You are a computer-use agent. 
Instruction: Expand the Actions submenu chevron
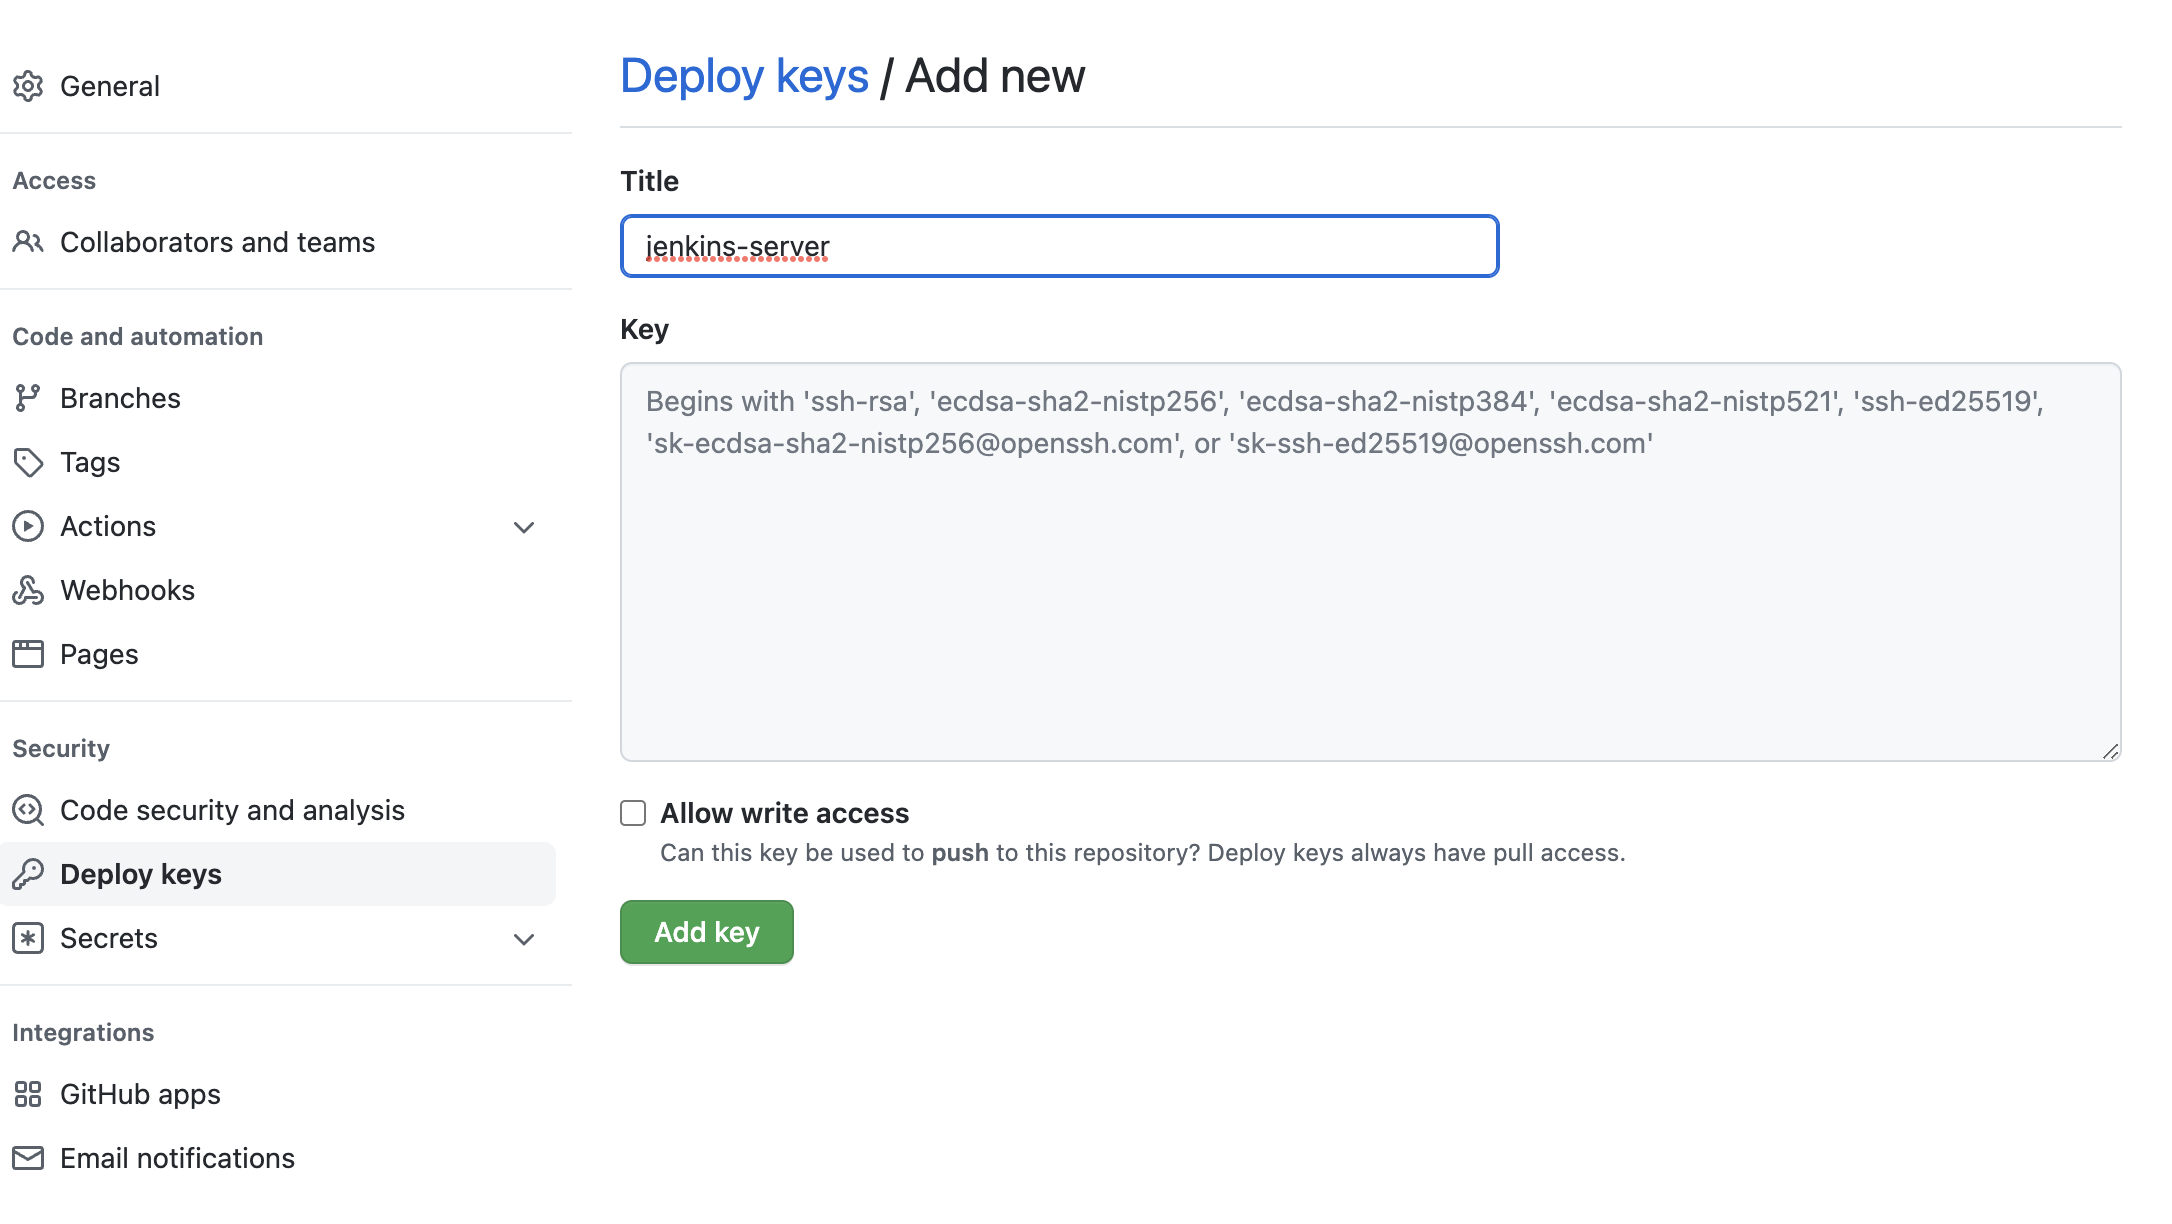[x=524, y=527]
